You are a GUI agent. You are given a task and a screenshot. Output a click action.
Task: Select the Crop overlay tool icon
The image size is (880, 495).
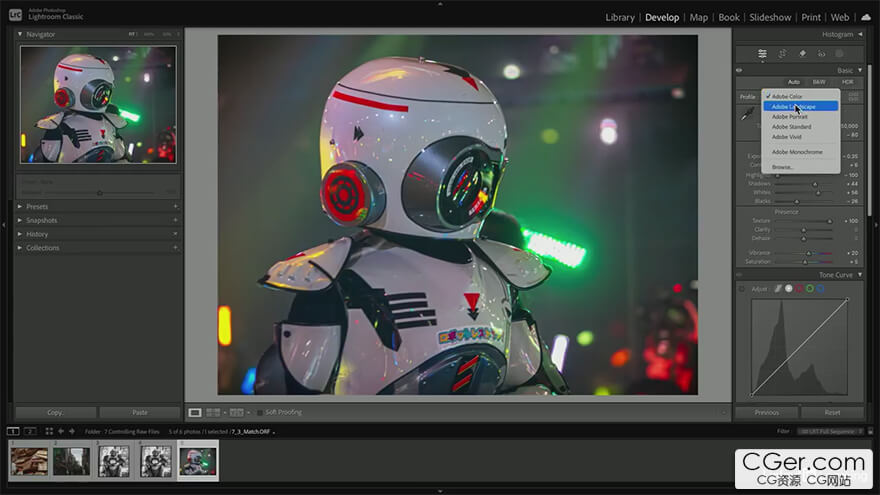782,53
